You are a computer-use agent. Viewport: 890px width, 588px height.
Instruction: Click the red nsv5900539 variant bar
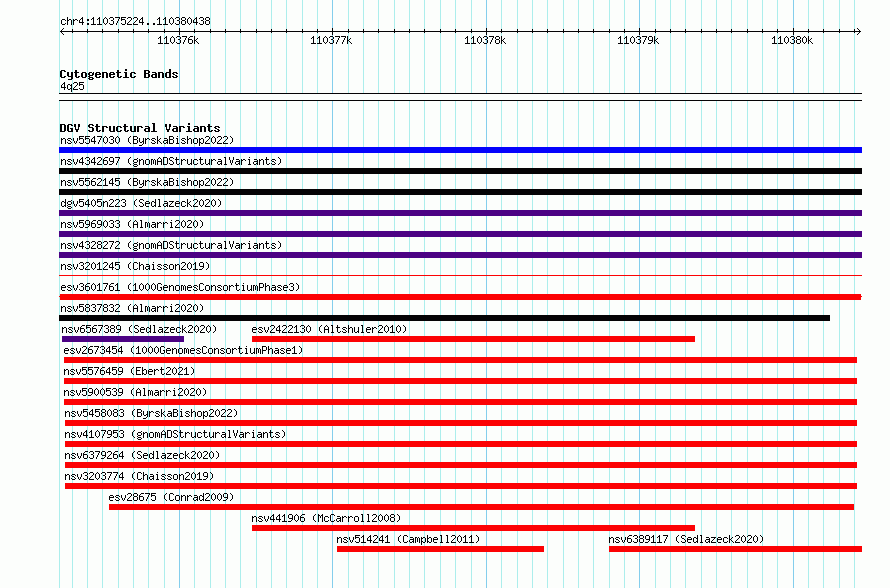[460, 402]
